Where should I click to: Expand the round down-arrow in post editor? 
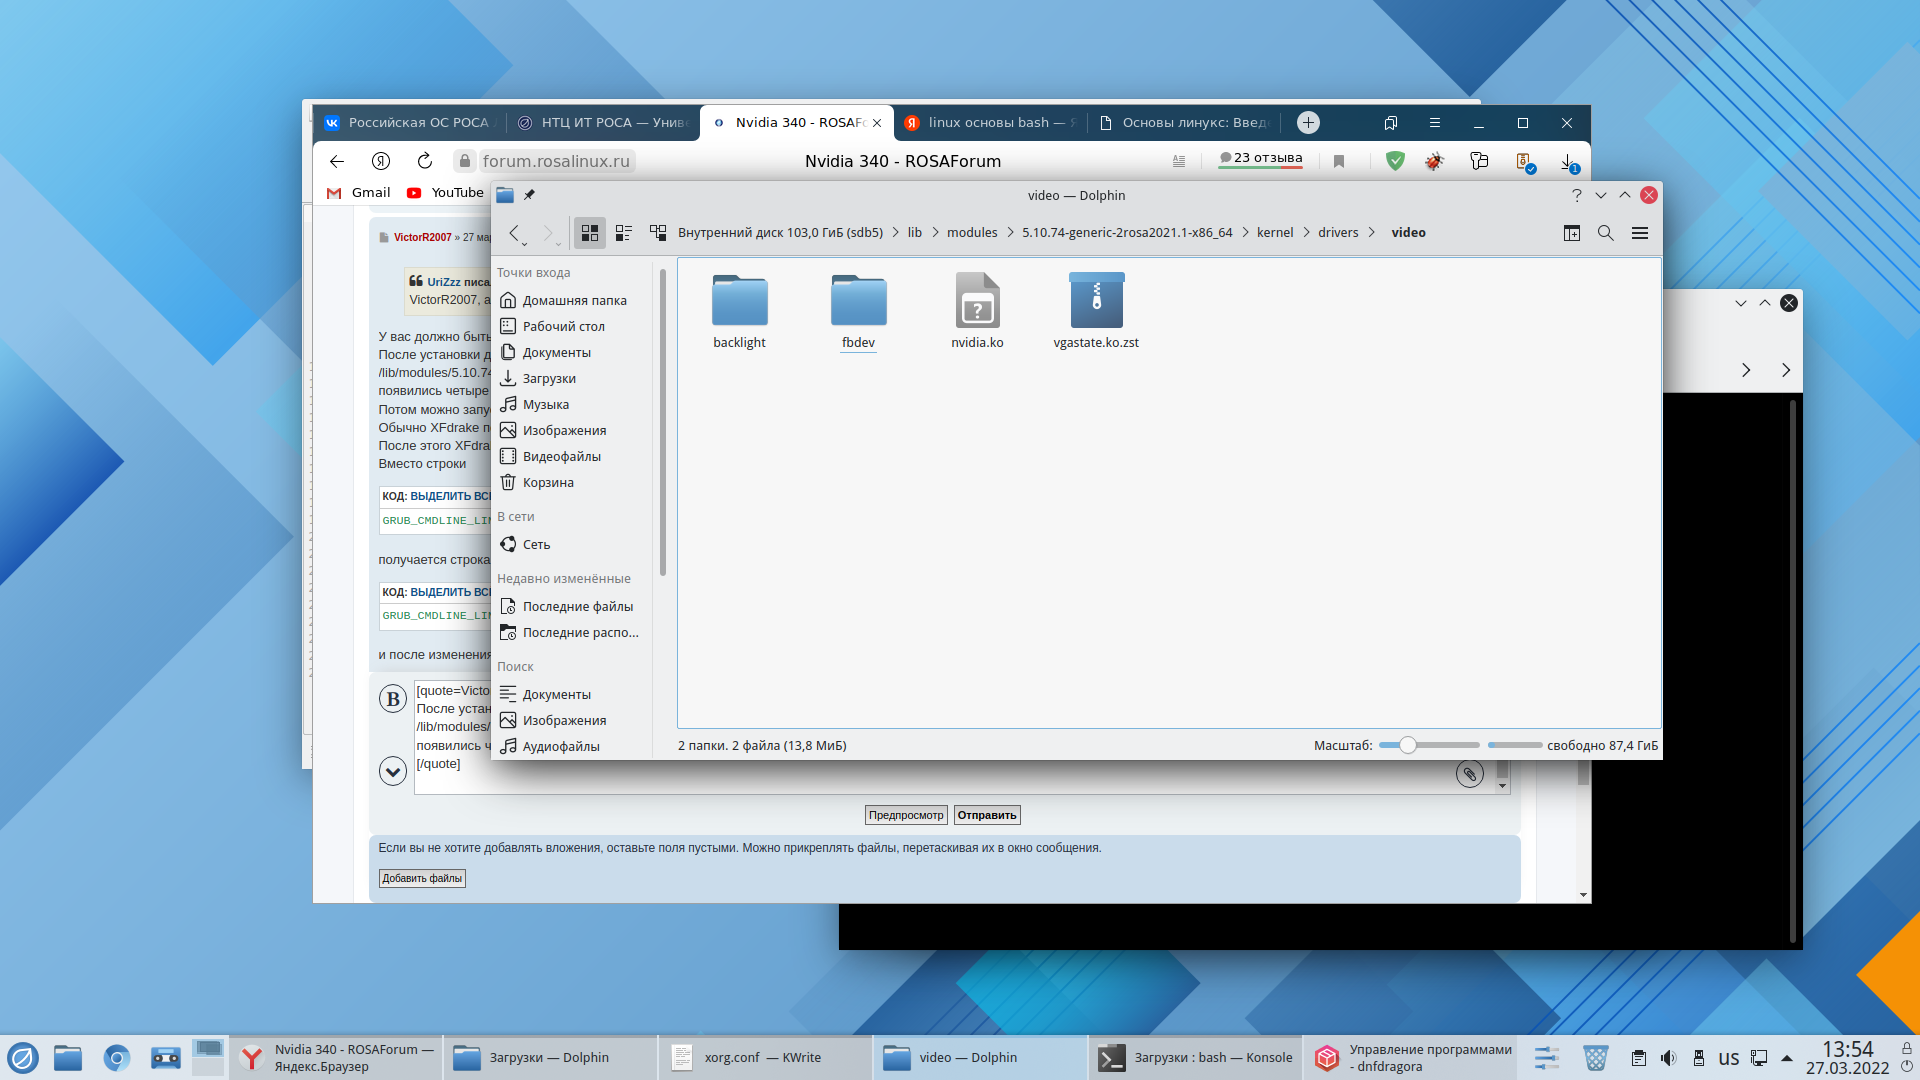(x=393, y=771)
